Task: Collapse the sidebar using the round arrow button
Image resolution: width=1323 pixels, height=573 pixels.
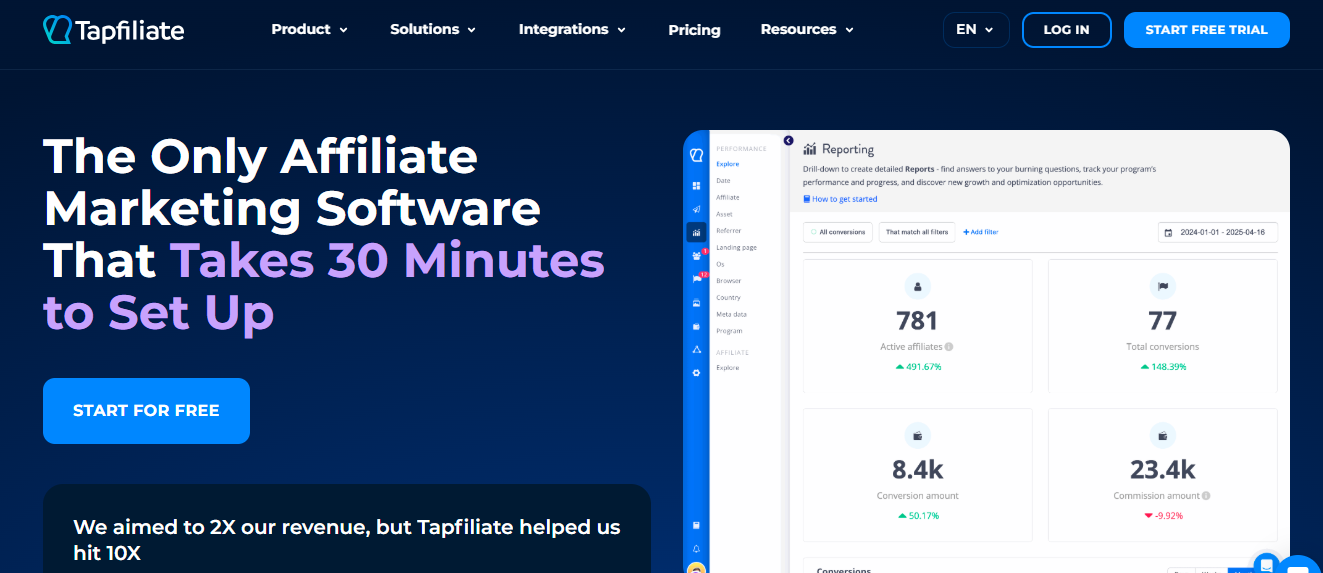Action: (x=788, y=141)
